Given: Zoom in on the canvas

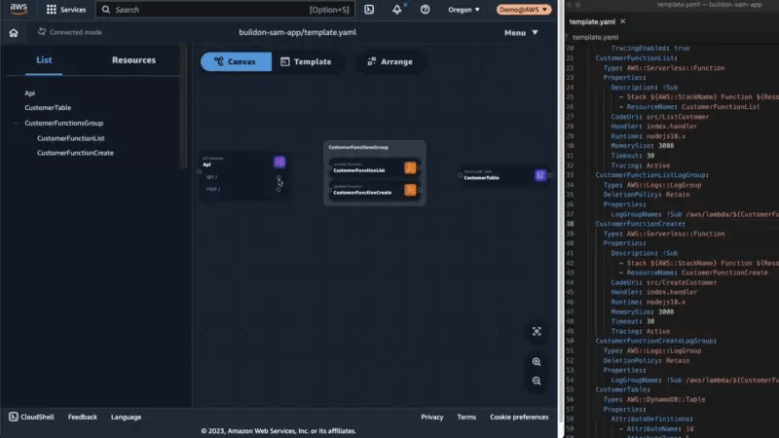Looking at the screenshot, I should tap(537, 362).
